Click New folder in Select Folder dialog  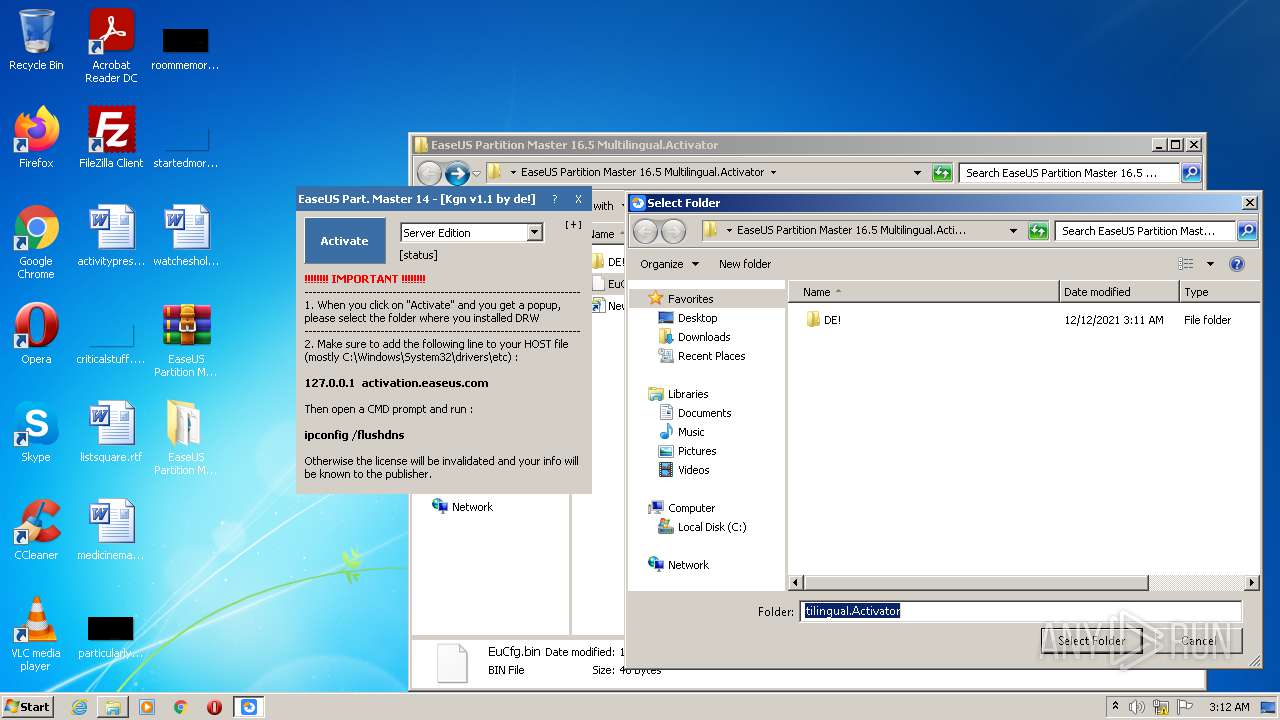pos(745,264)
